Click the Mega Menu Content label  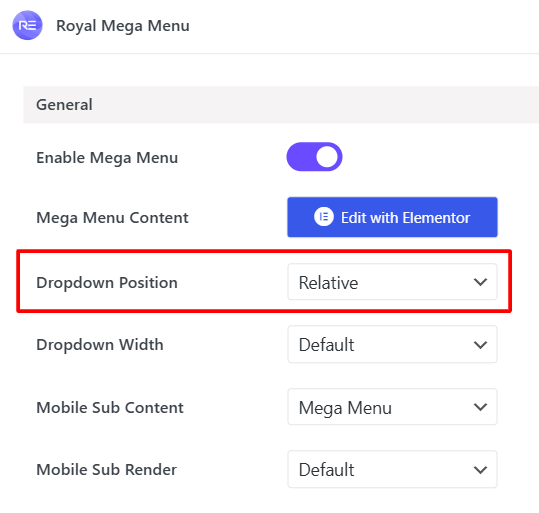coord(112,218)
